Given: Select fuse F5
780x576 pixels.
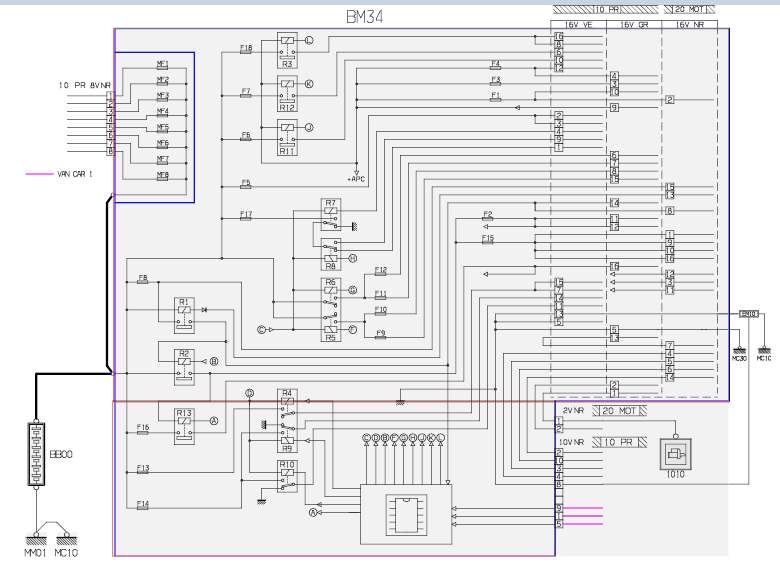Looking at the screenshot, I should 246,184.
